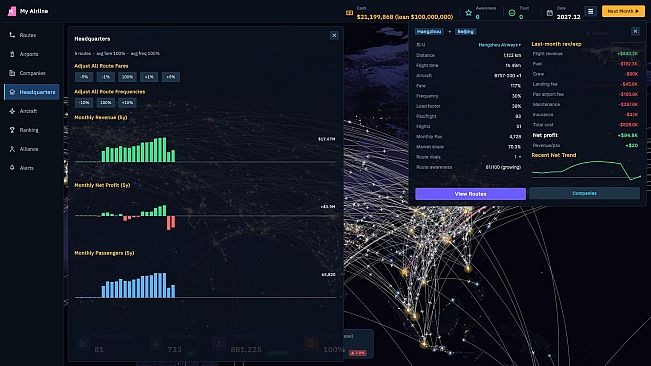651x366 pixels.
Task: Open the Hangzhou Airways dropdown
Action: (499, 45)
